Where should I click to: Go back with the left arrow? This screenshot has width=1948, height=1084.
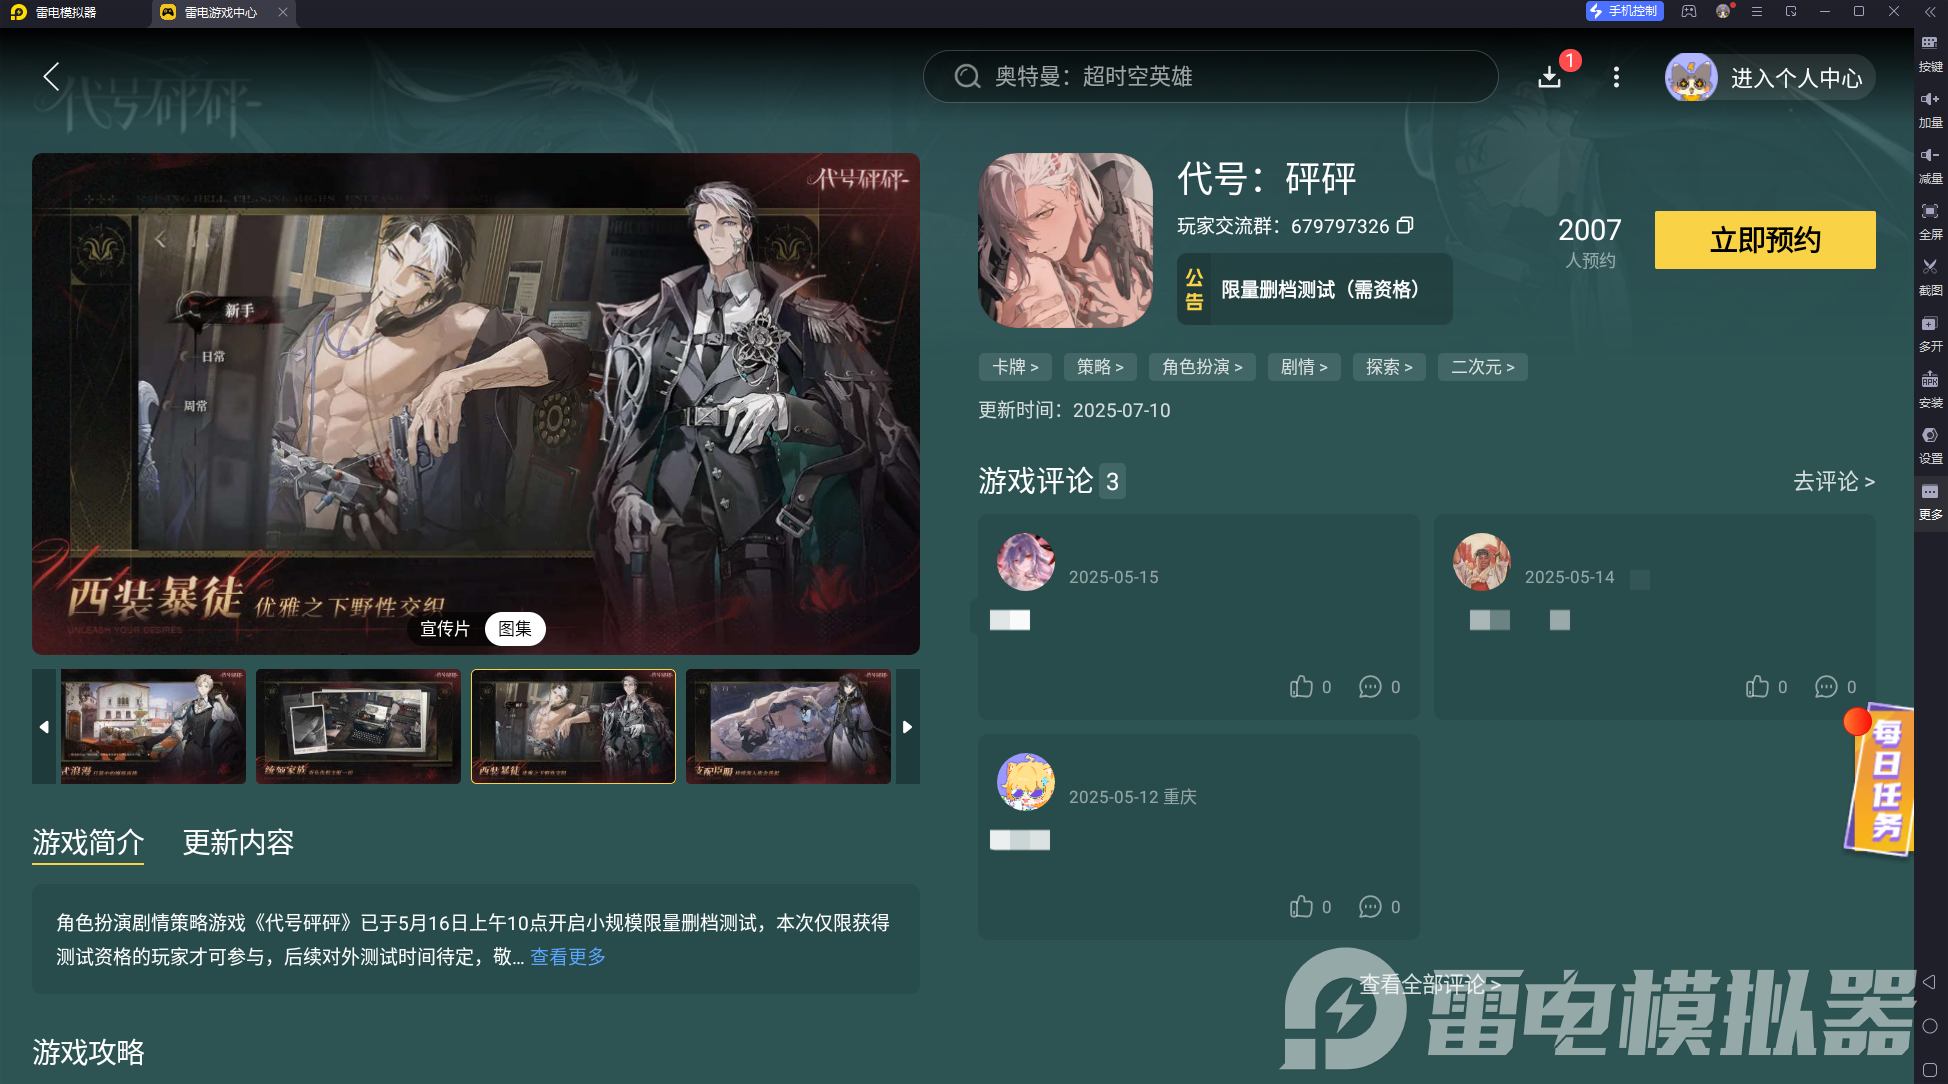pyautogui.click(x=52, y=77)
